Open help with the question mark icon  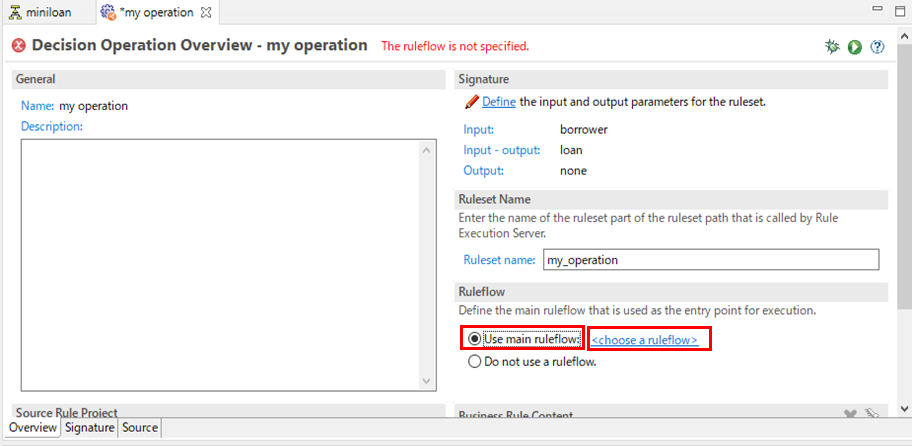[x=877, y=47]
